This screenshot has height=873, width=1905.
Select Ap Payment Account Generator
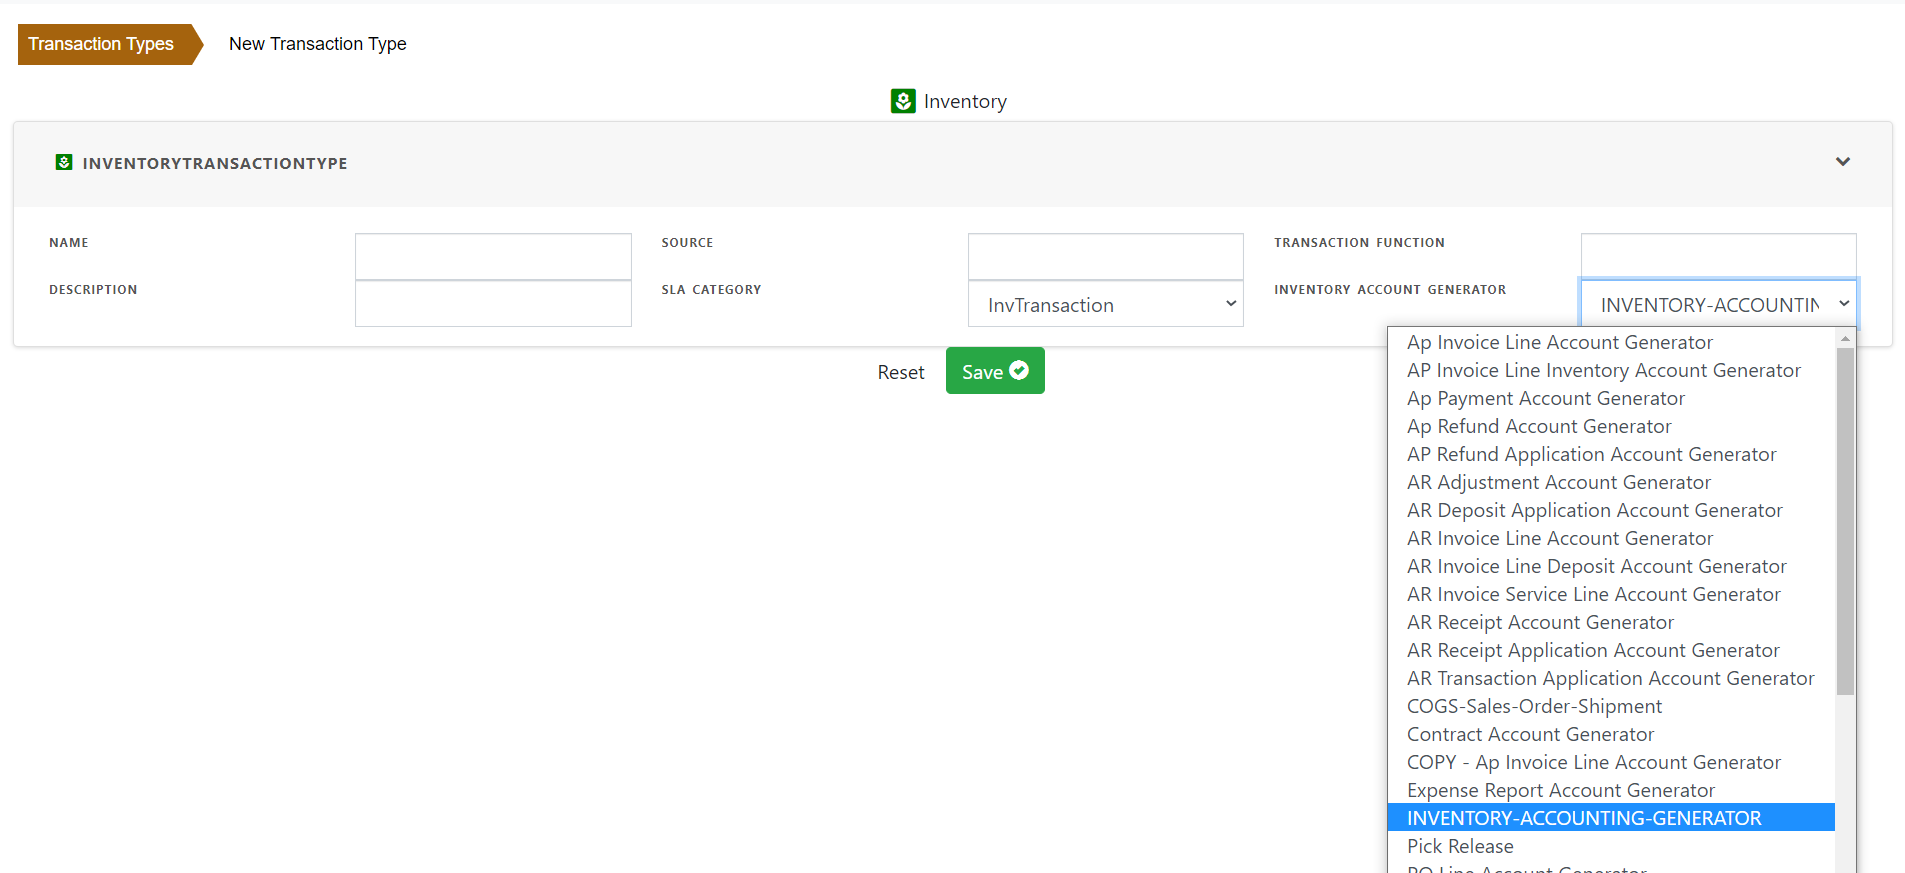click(x=1611, y=398)
